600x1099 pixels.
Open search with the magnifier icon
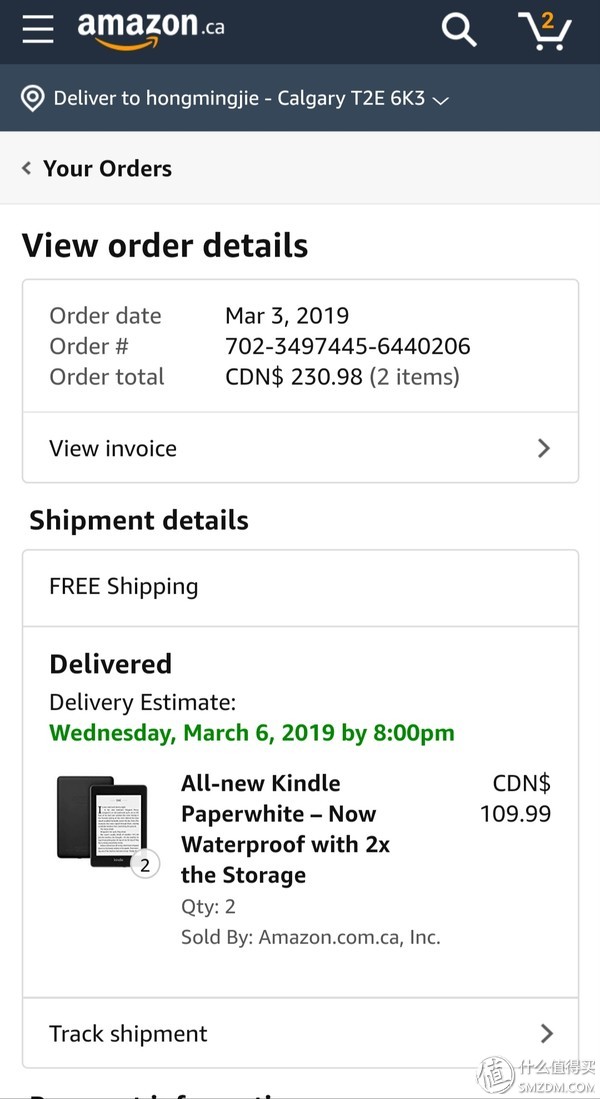coord(459,30)
